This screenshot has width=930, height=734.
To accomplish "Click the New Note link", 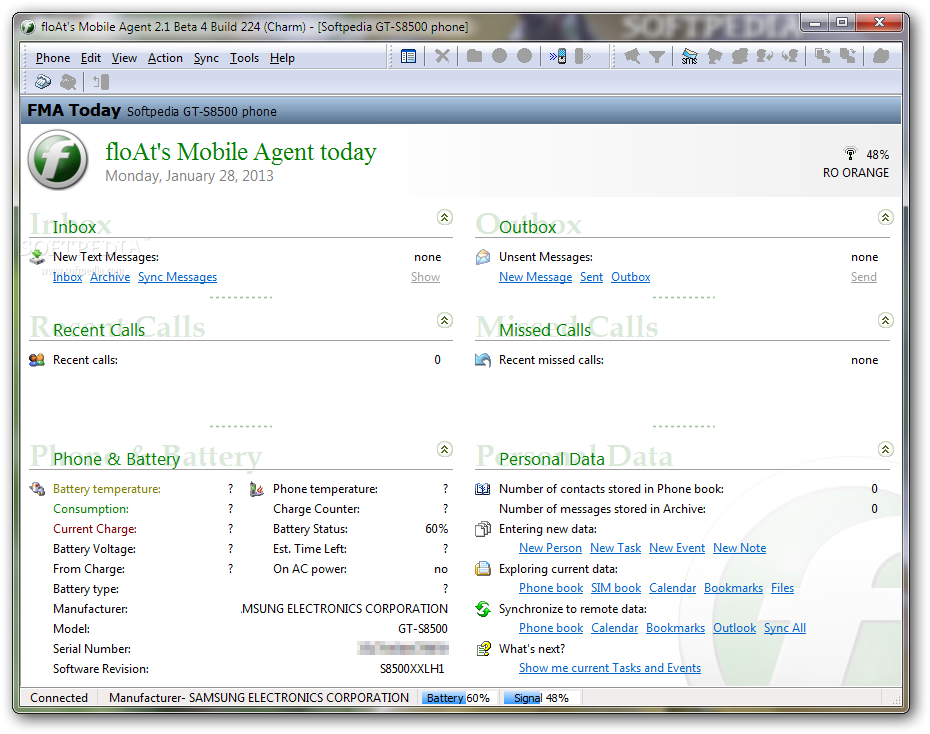I will (740, 548).
